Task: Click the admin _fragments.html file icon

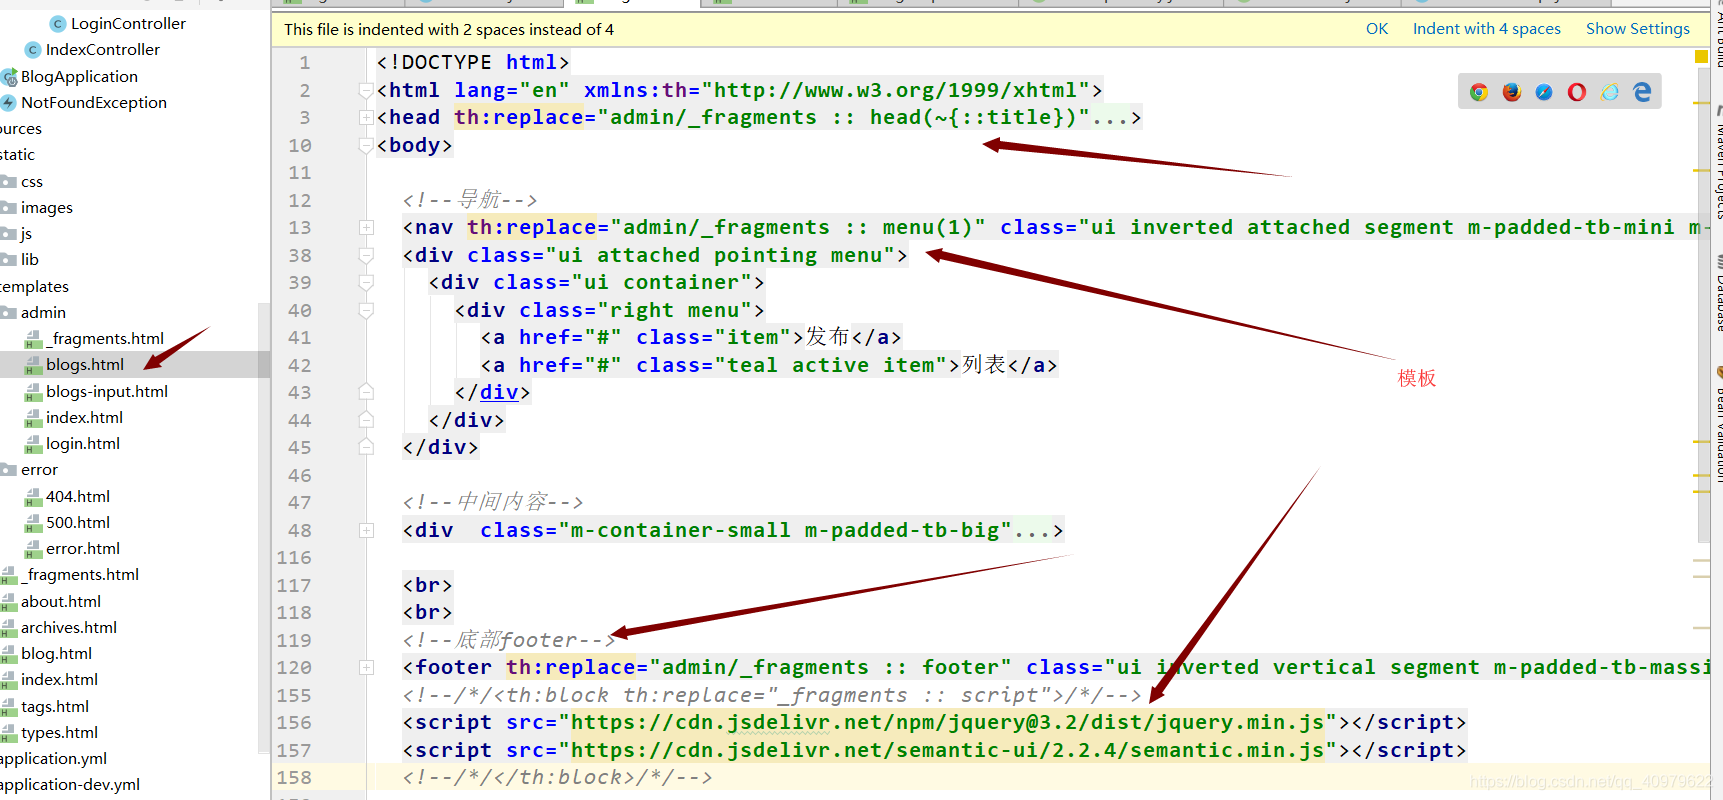Action: click(x=33, y=339)
